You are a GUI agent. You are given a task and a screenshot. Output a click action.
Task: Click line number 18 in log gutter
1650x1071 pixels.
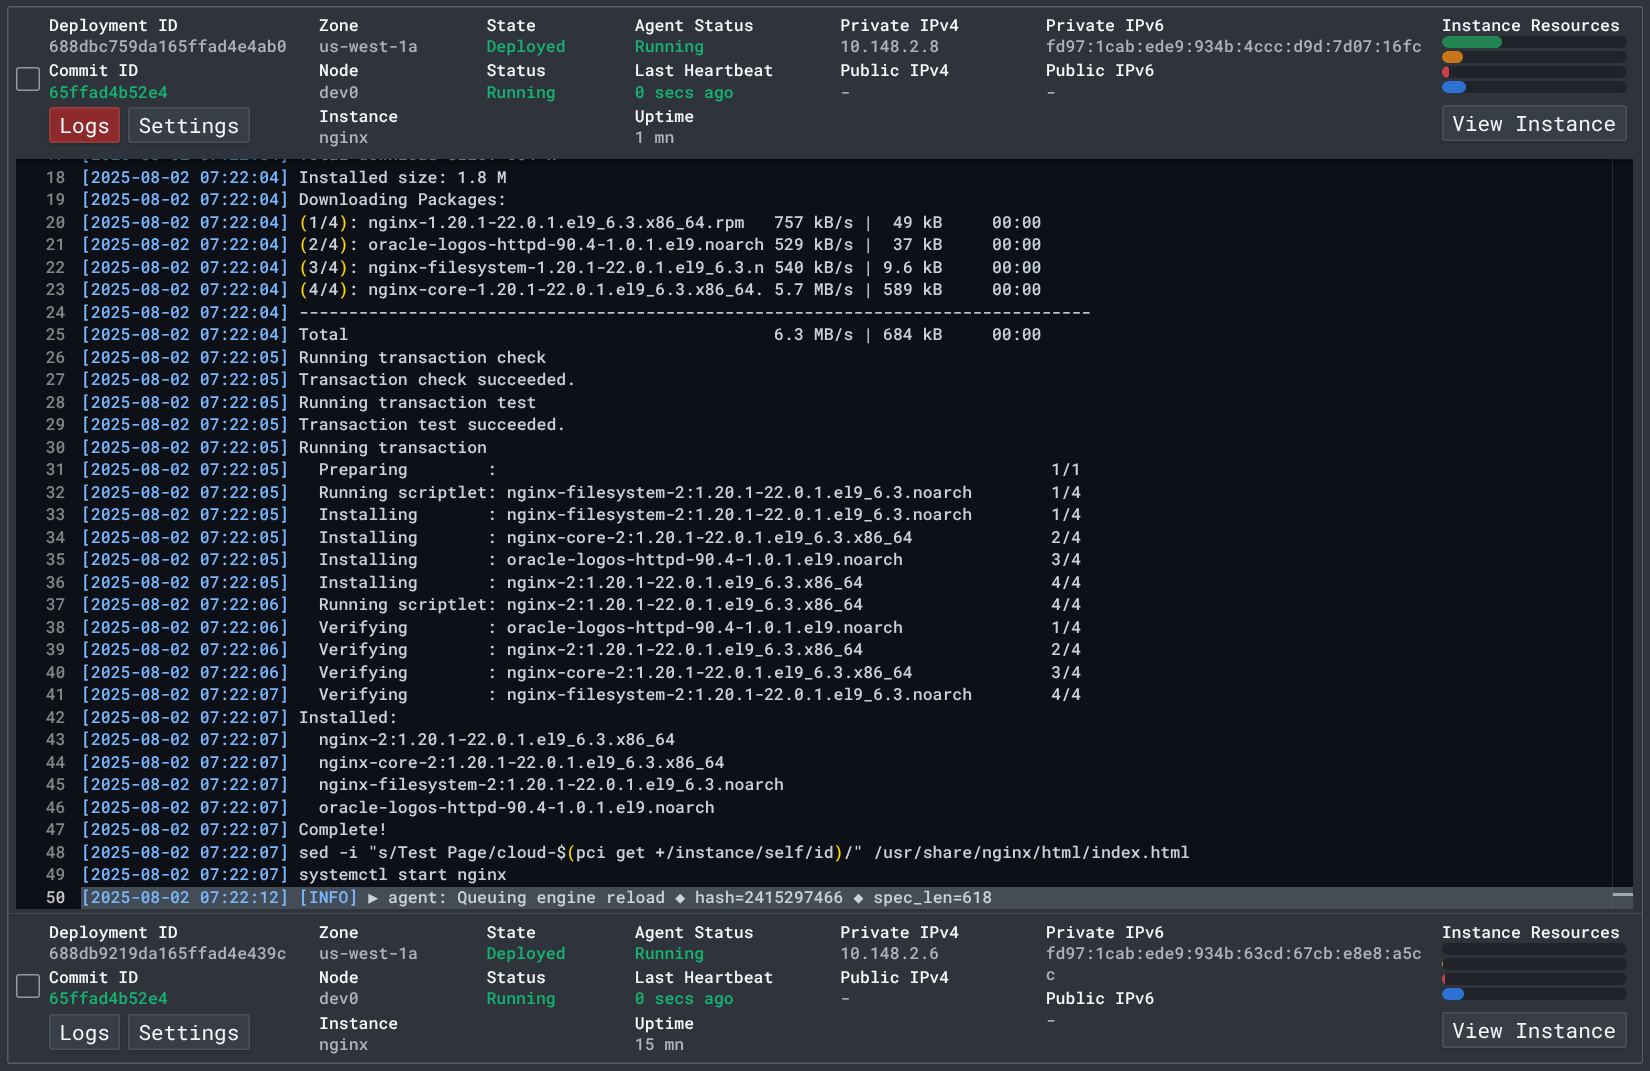pos(55,178)
